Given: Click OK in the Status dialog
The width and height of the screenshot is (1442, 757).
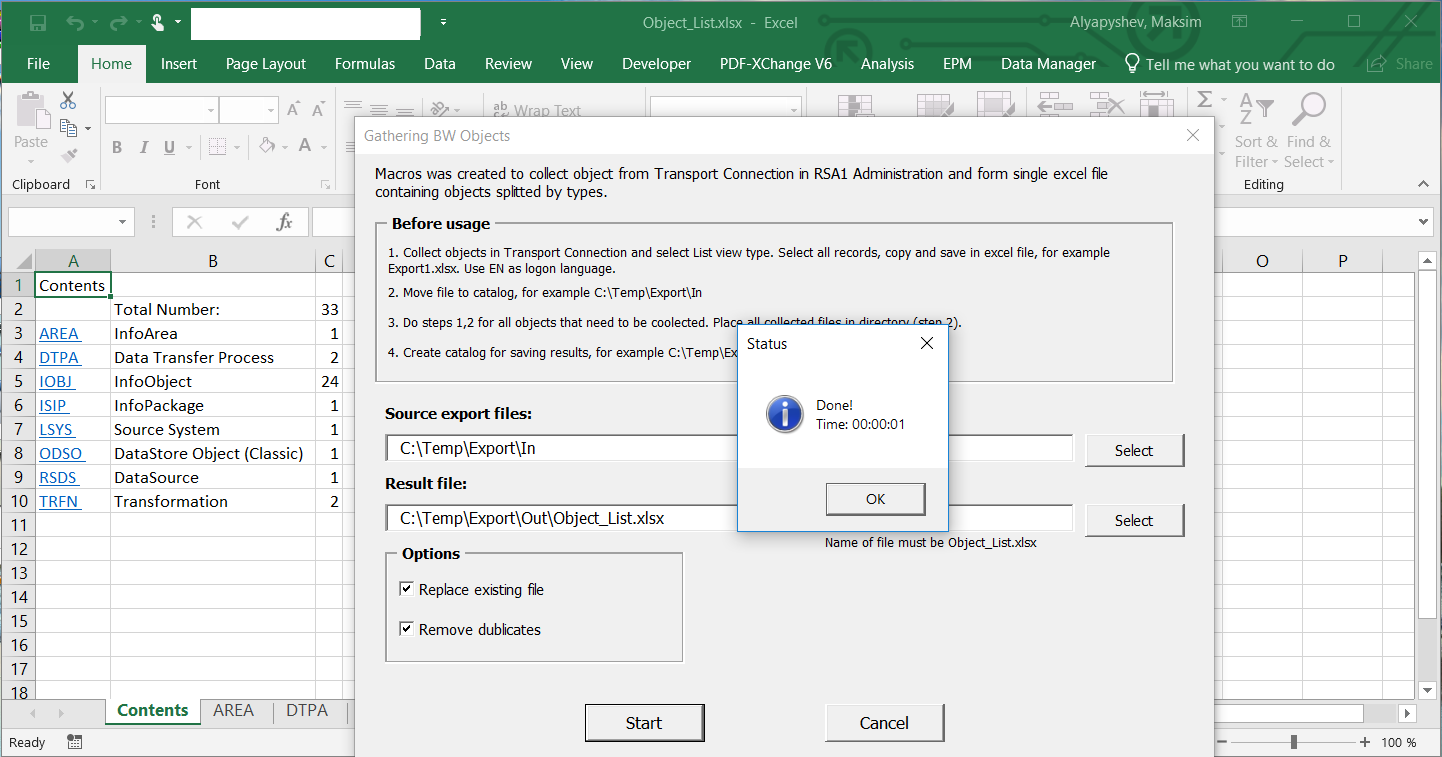Looking at the screenshot, I should (875, 499).
